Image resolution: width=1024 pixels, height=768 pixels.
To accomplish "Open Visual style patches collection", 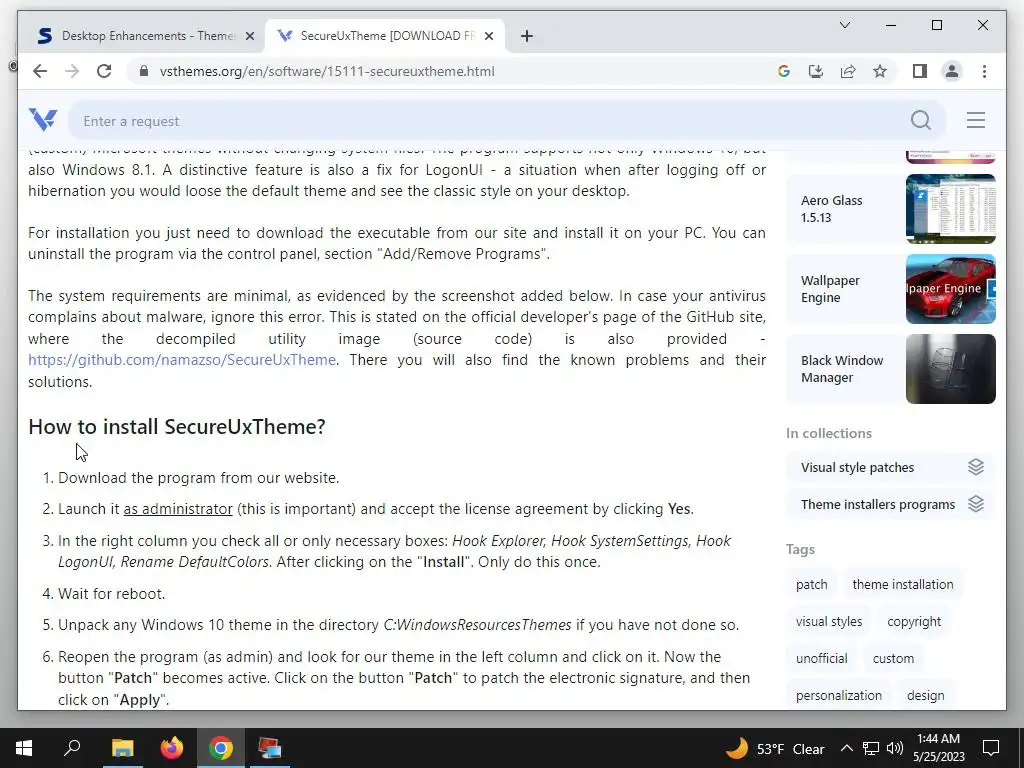I will pyautogui.click(x=891, y=467).
